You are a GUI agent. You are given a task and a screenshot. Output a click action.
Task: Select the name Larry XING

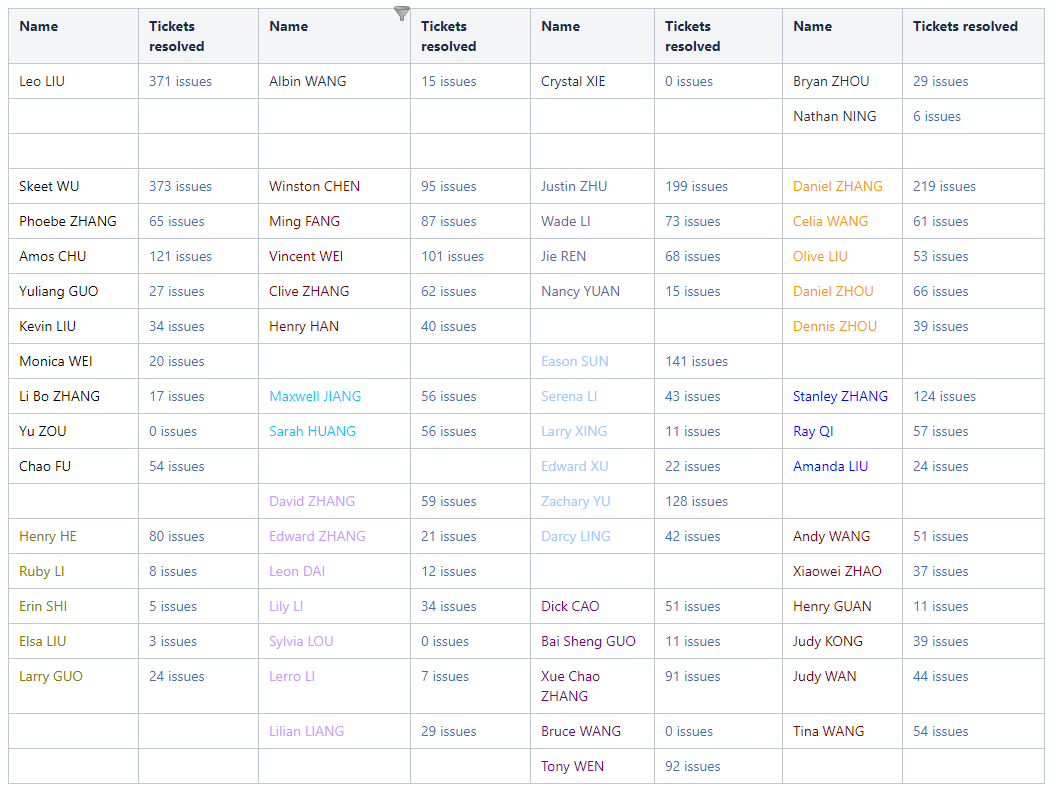click(574, 431)
